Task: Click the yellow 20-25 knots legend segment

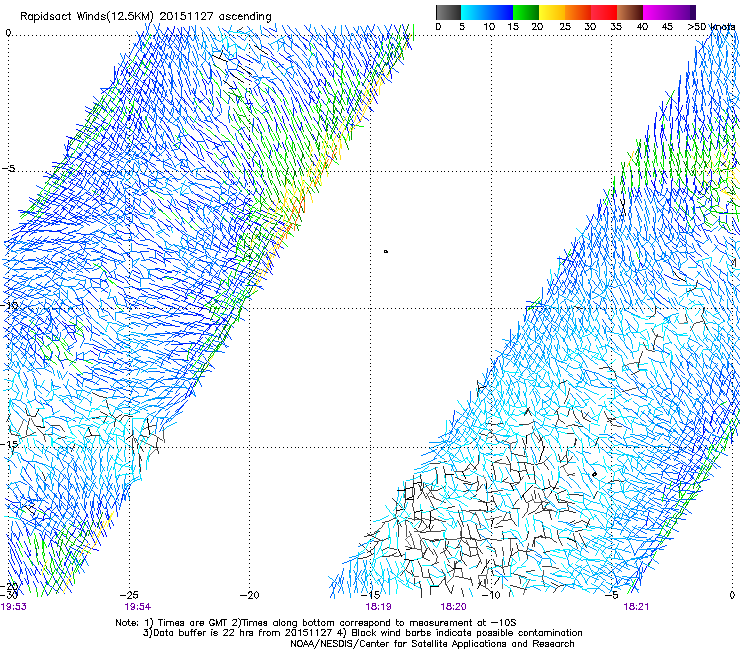Action: tap(552, 12)
